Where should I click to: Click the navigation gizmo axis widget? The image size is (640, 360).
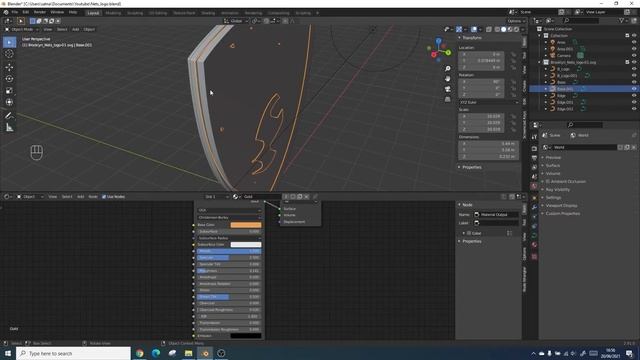point(439,50)
